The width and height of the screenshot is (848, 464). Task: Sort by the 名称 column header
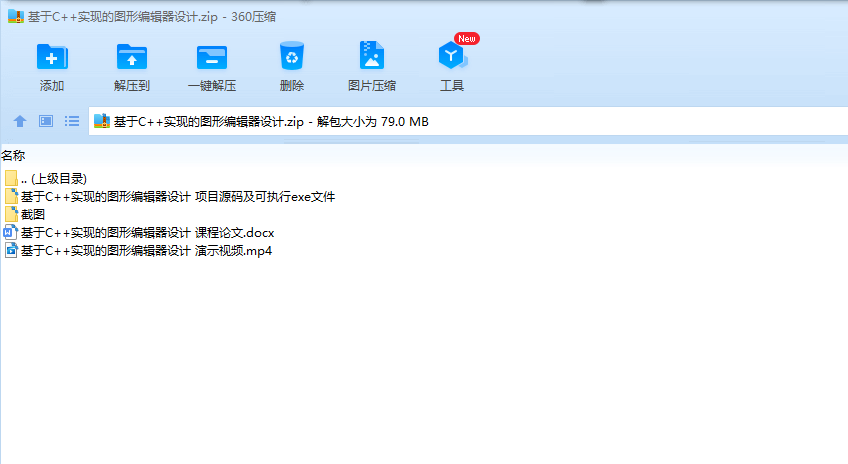click(x=13, y=156)
